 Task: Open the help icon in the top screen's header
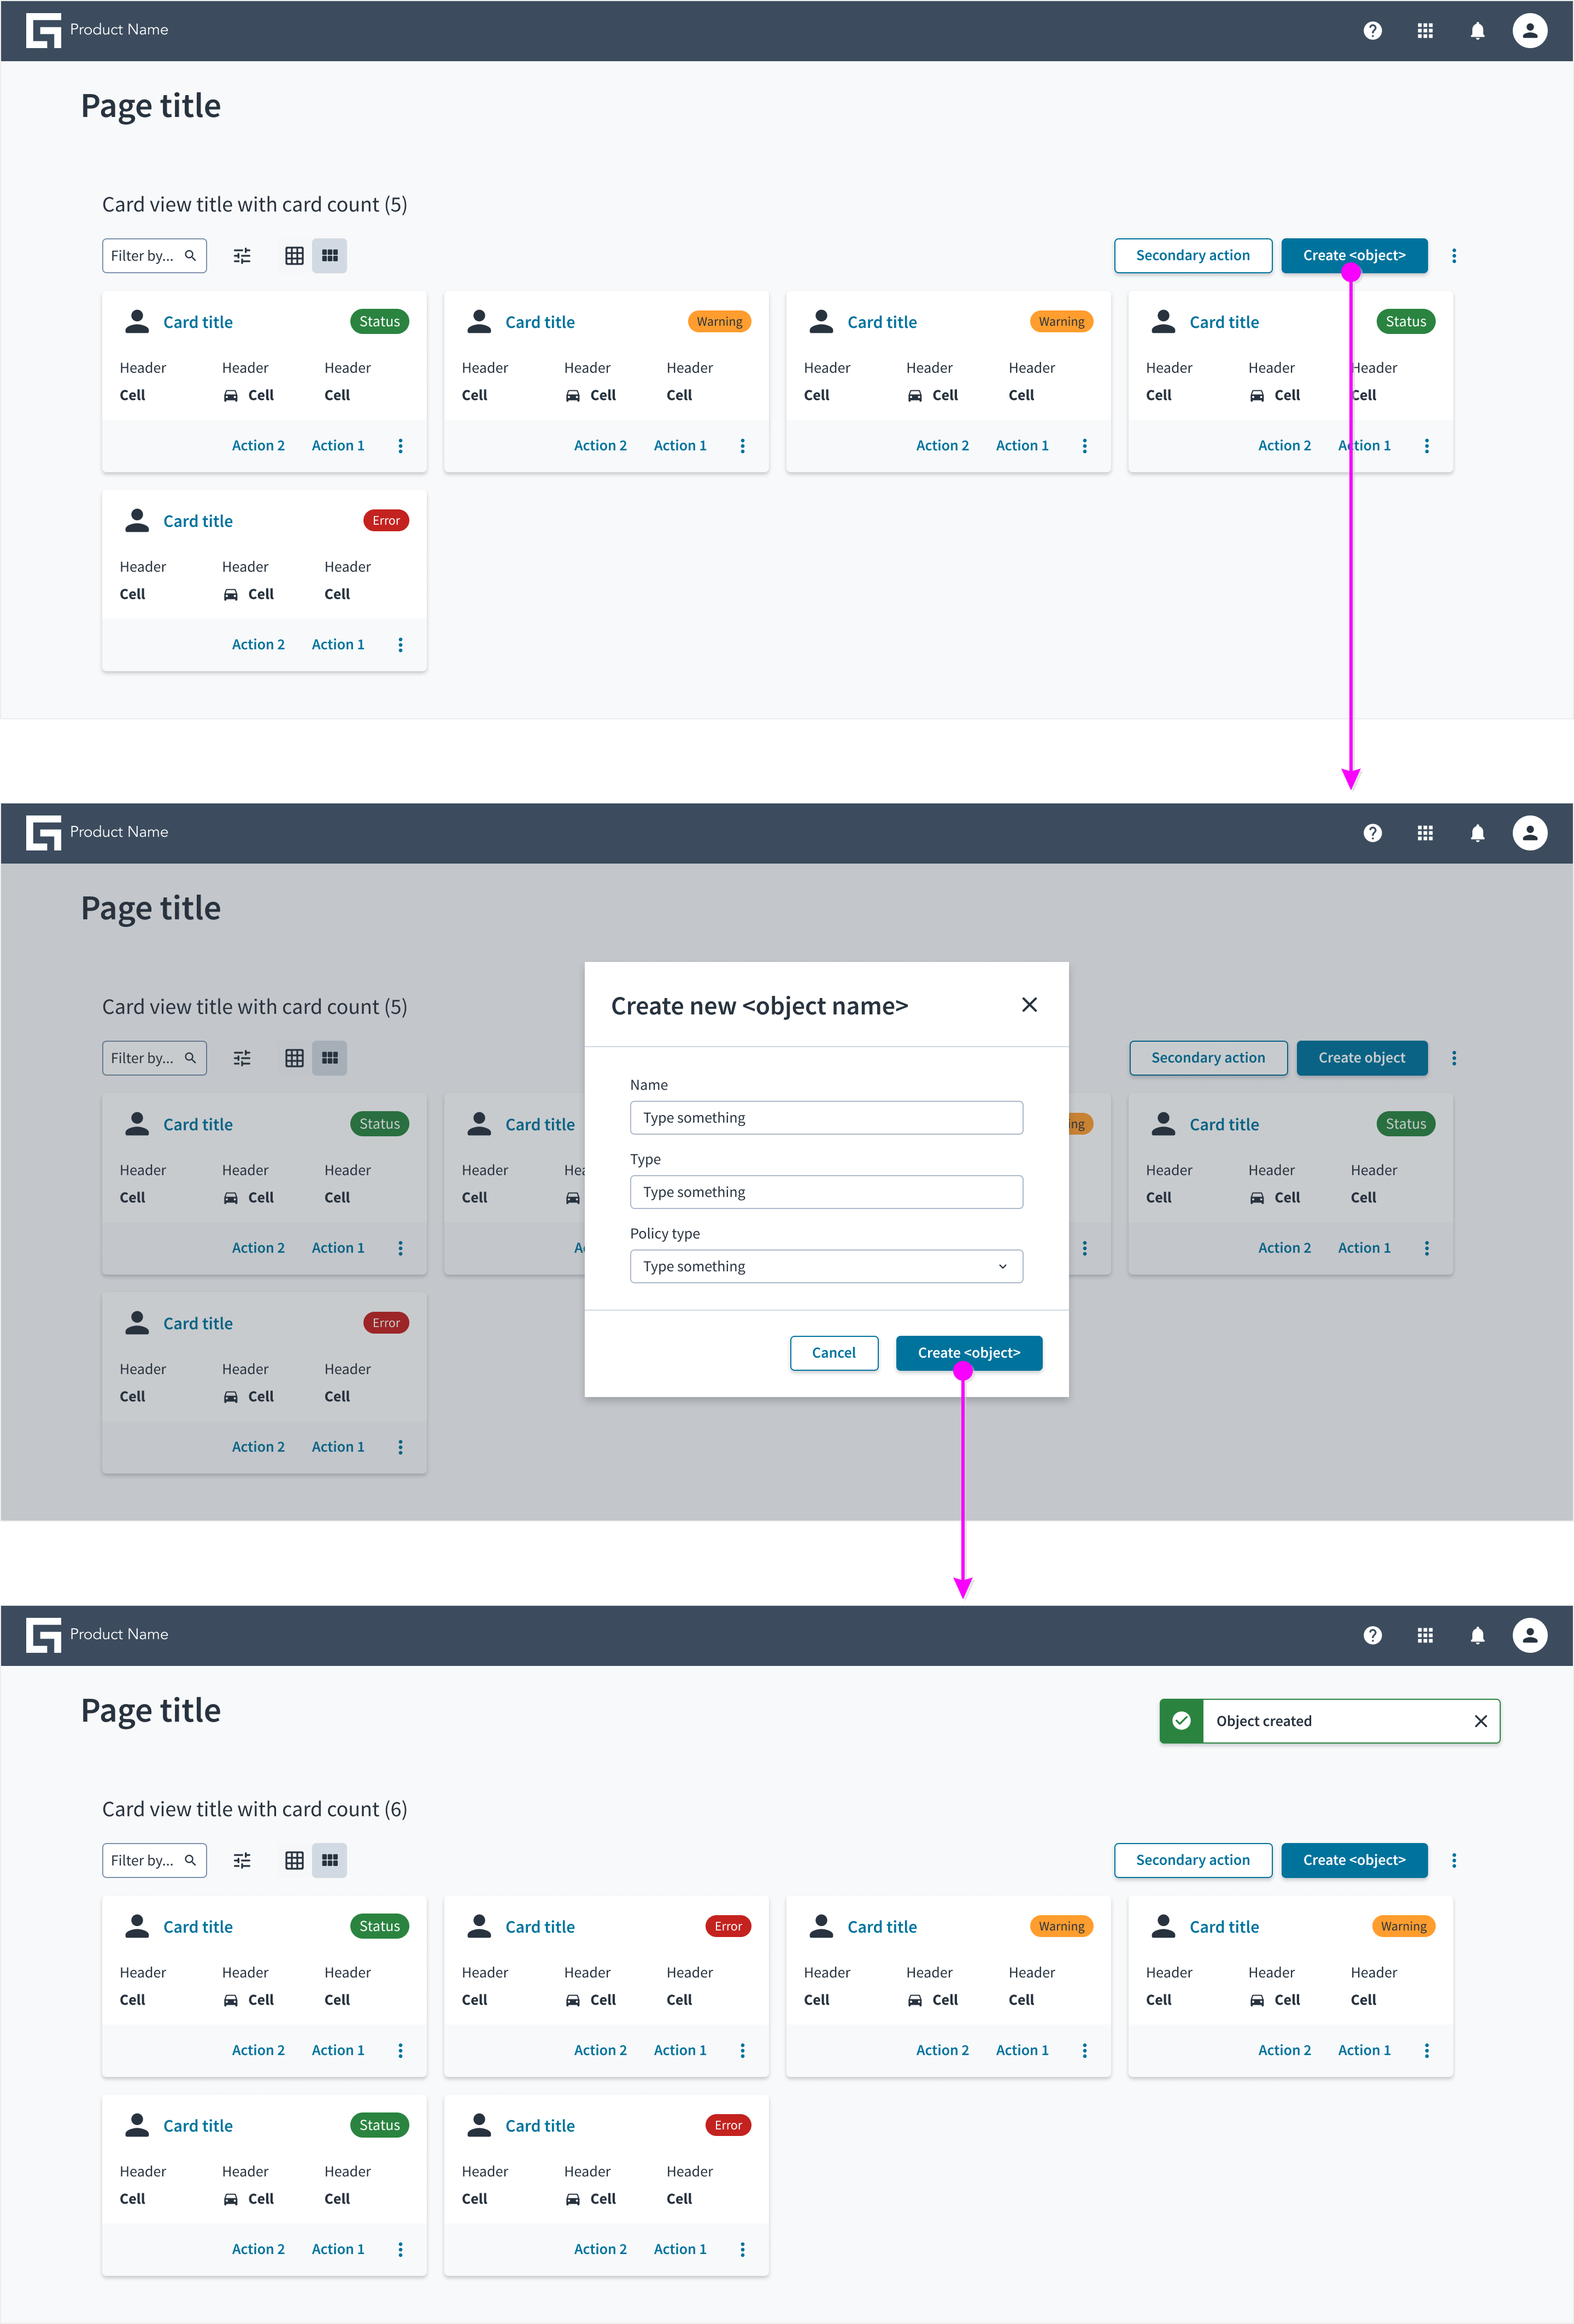click(1372, 31)
